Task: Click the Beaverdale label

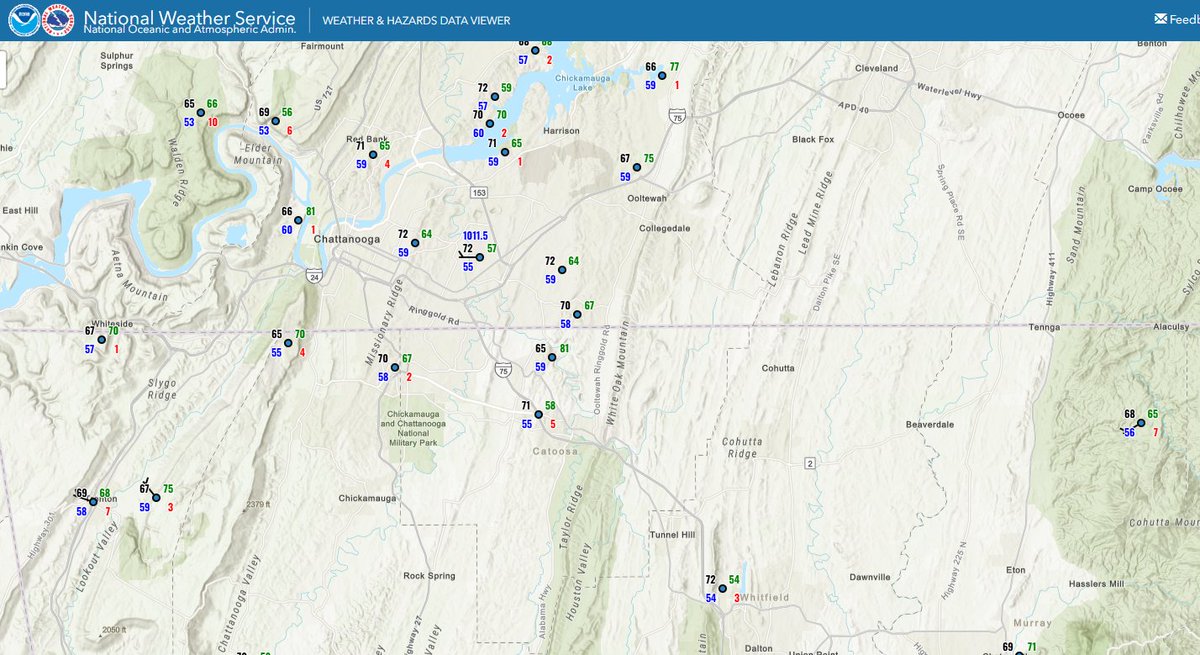Action: pos(930,424)
